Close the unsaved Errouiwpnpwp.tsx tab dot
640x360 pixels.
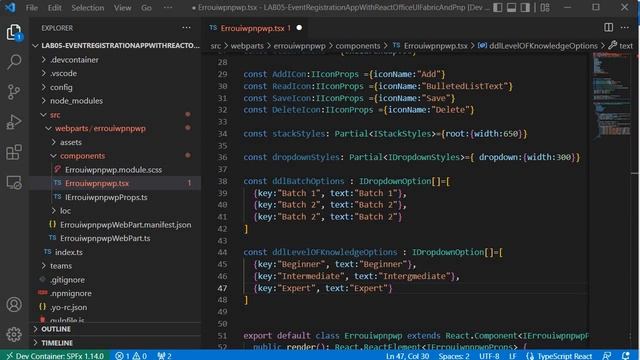299,28
